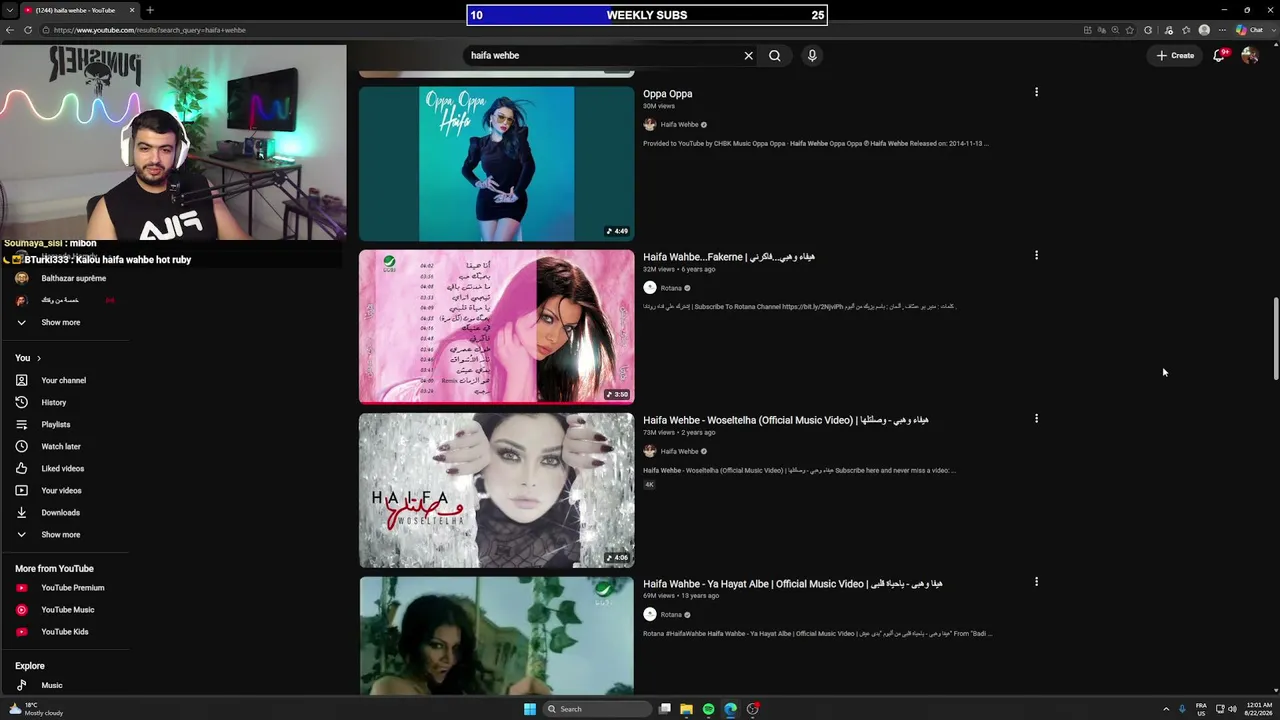1280x720 pixels.
Task: Click the browser address bar URL
Action: pos(150,30)
